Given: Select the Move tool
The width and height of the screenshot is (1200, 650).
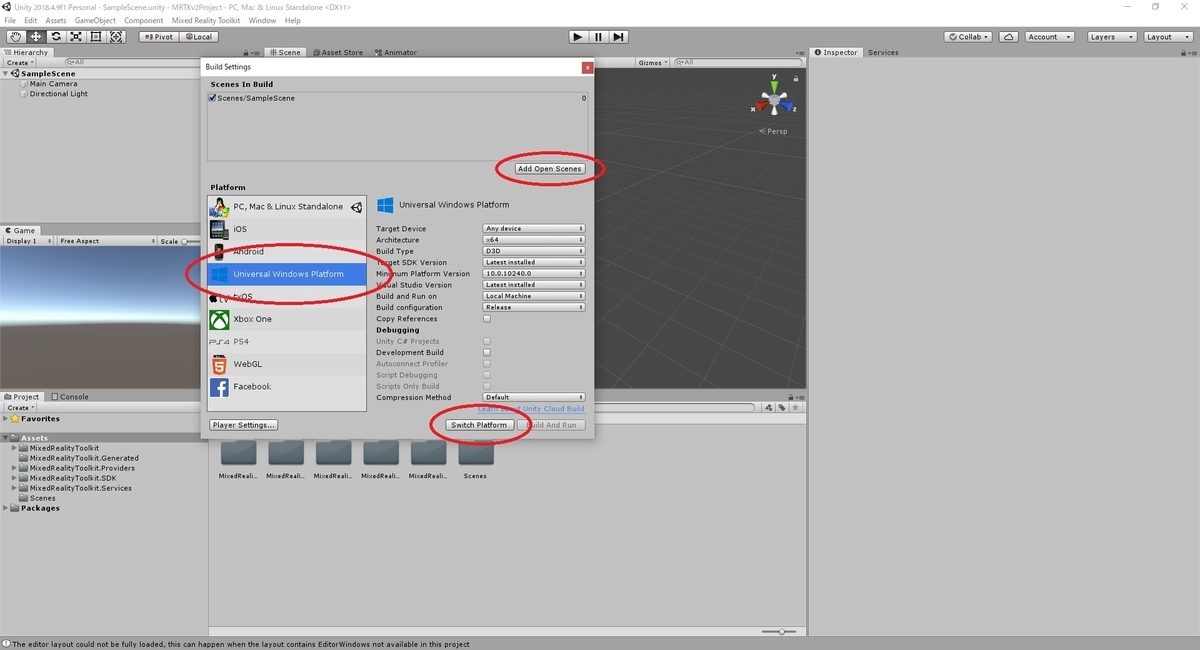Looking at the screenshot, I should (x=35, y=37).
